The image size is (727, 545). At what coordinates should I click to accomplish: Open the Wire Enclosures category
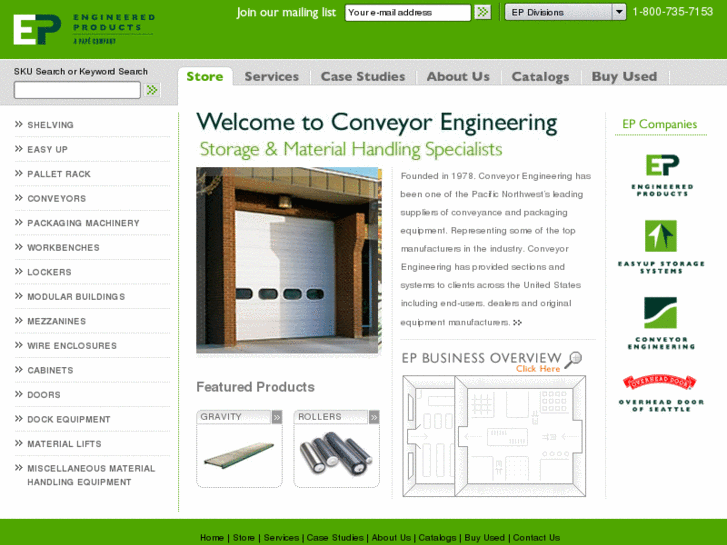click(x=72, y=346)
